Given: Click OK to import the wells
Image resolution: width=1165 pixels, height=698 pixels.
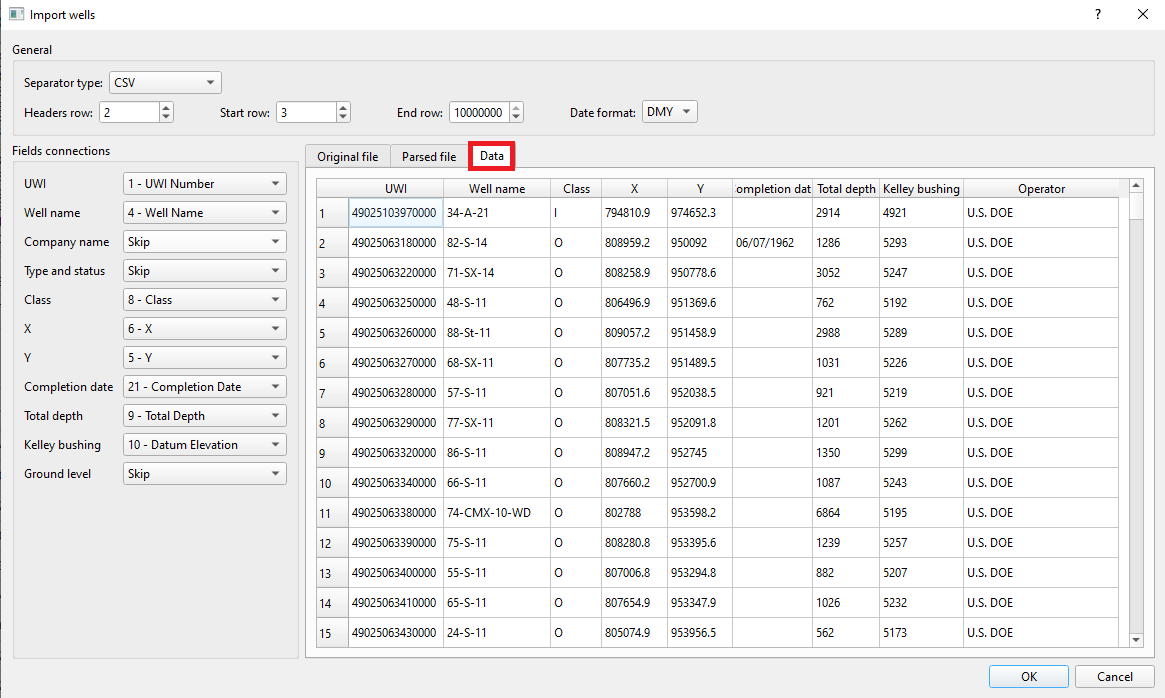Looking at the screenshot, I should click(x=1028, y=676).
